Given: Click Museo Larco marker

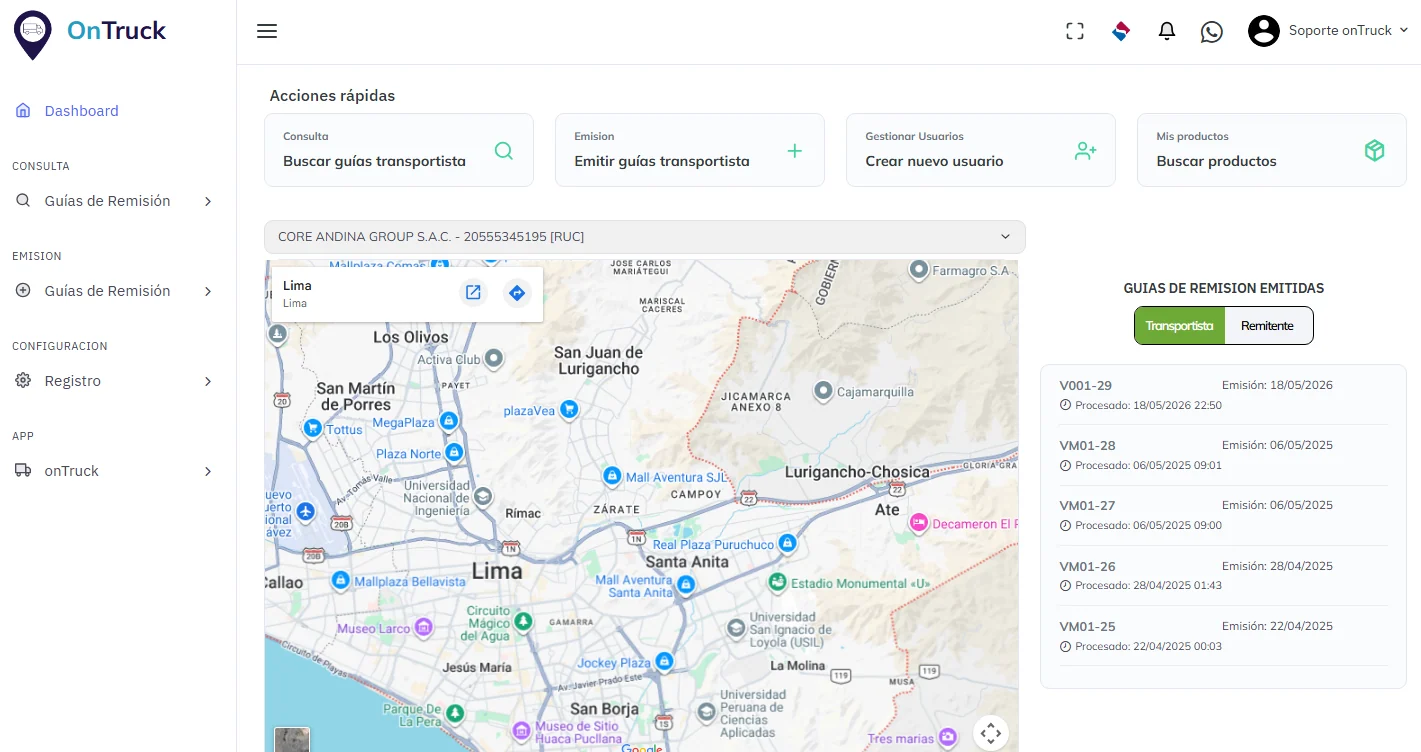Looking at the screenshot, I should click(x=424, y=627).
